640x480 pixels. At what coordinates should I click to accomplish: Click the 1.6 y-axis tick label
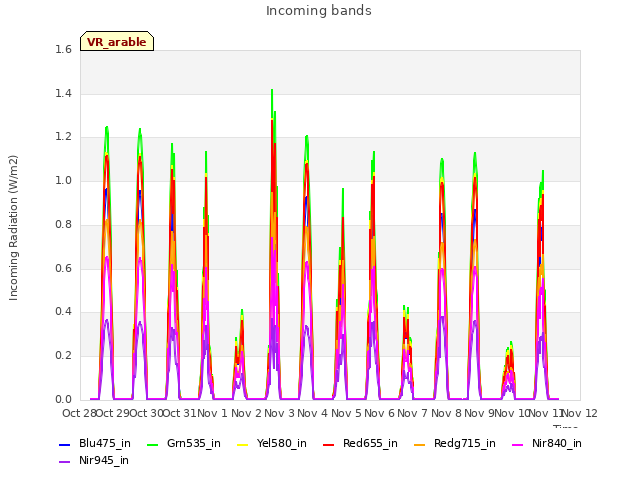63,49
